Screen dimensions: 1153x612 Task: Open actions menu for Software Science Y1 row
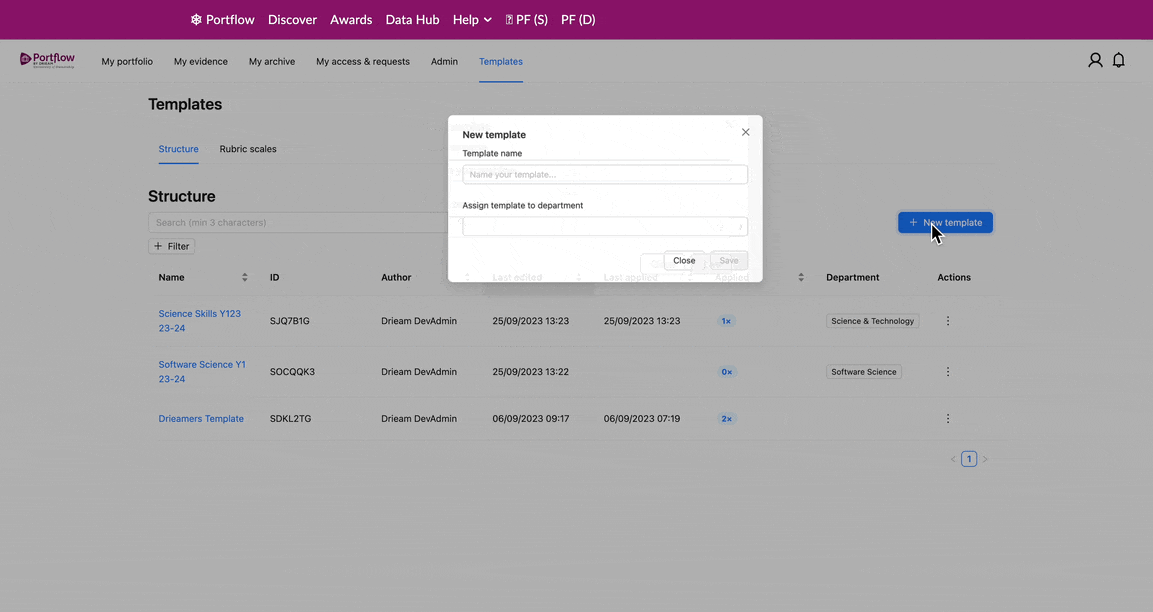pos(947,371)
